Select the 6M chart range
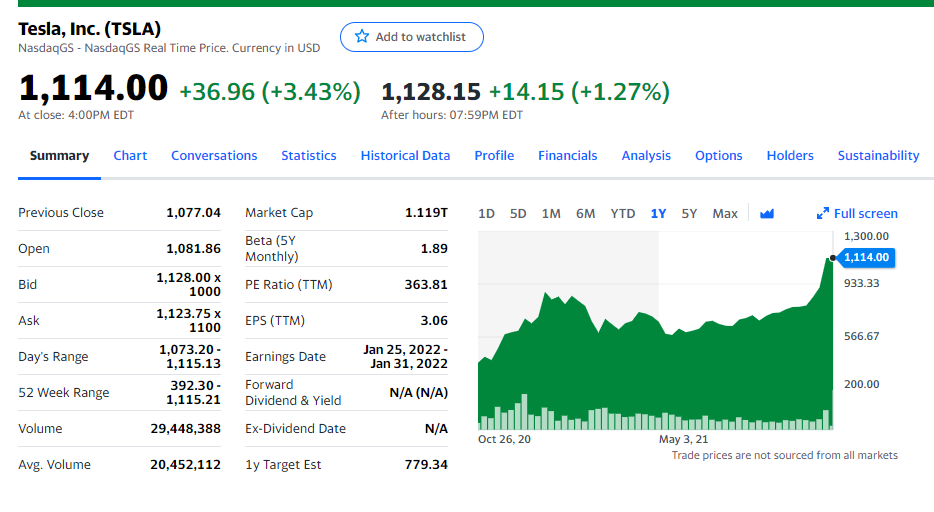Image resolution: width=934 pixels, height=512 pixels. click(585, 213)
